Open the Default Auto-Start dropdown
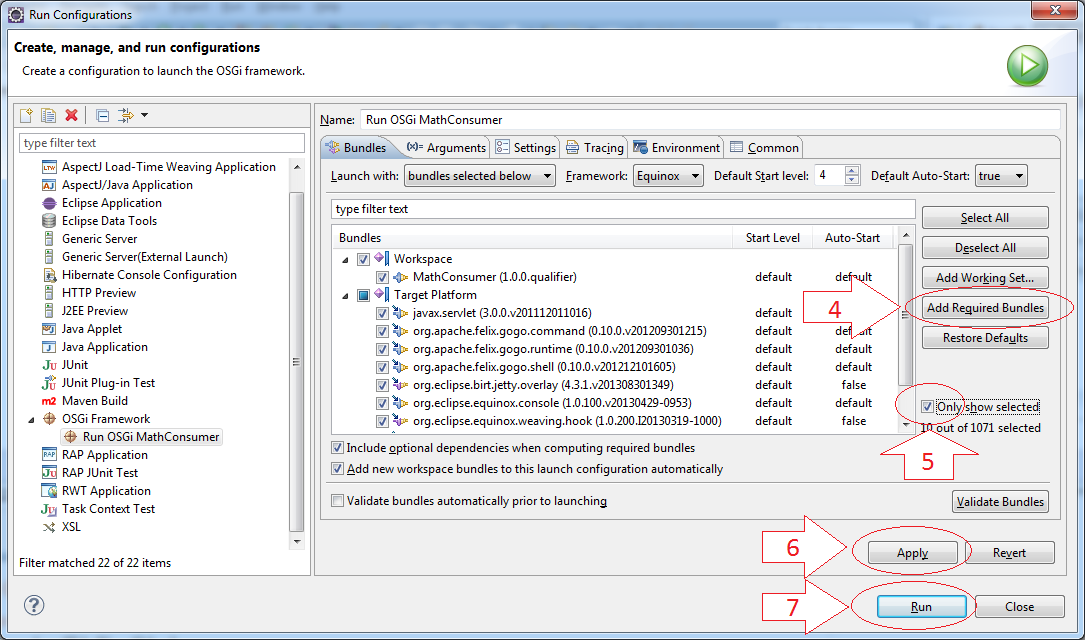This screenshot has height=640, width=1085. point(1001,176)
